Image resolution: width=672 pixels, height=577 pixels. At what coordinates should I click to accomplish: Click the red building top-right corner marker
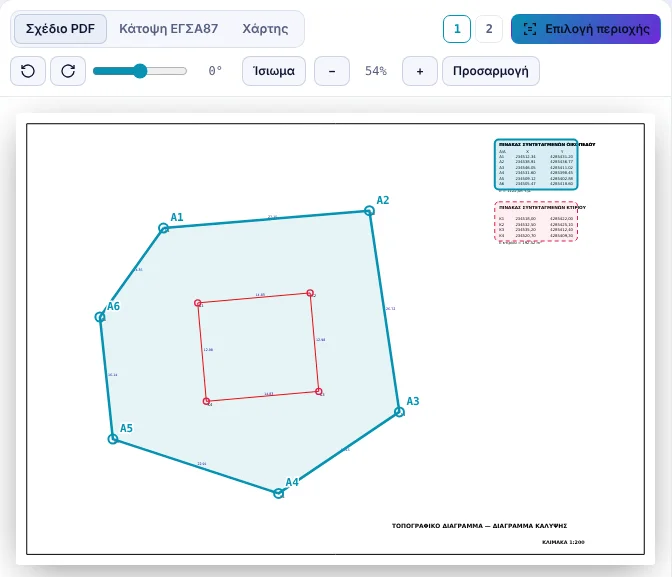pyautogui.click(x=310, y=293)
